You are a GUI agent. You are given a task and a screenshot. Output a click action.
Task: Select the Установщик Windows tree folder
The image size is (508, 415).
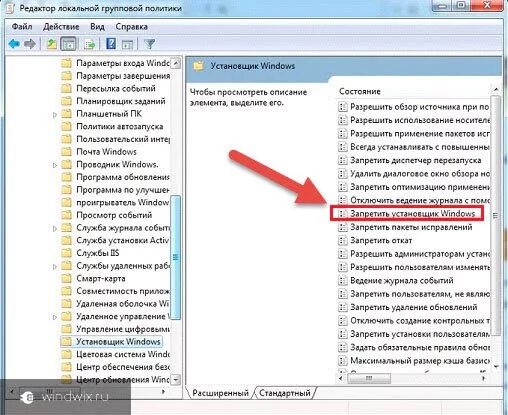(111, 342)
